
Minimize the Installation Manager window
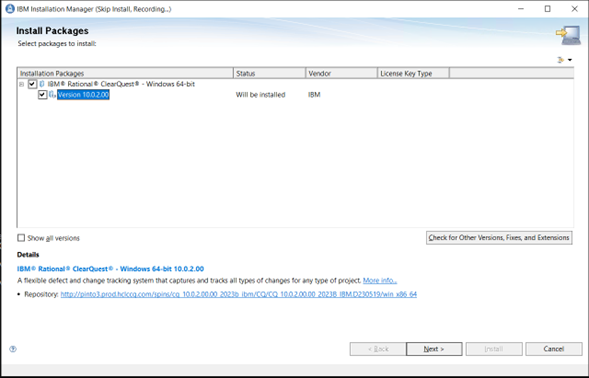521,9
